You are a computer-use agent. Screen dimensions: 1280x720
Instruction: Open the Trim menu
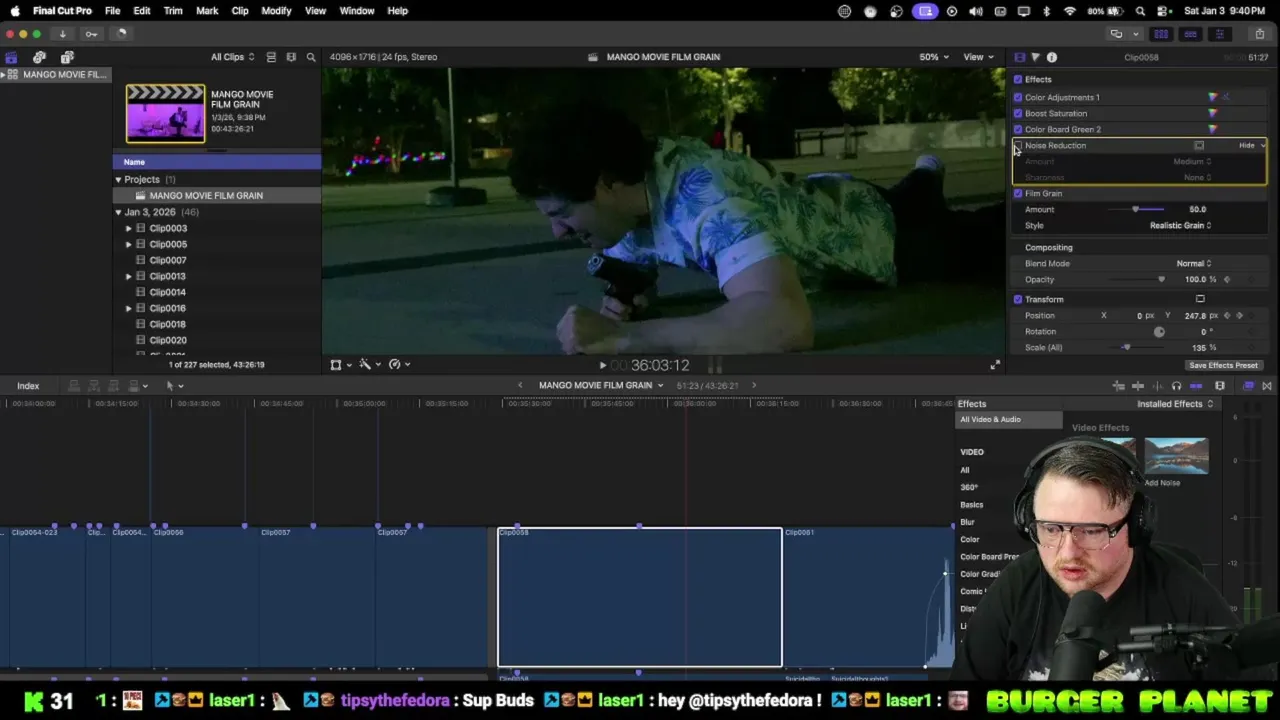click(x=173, y=11)
